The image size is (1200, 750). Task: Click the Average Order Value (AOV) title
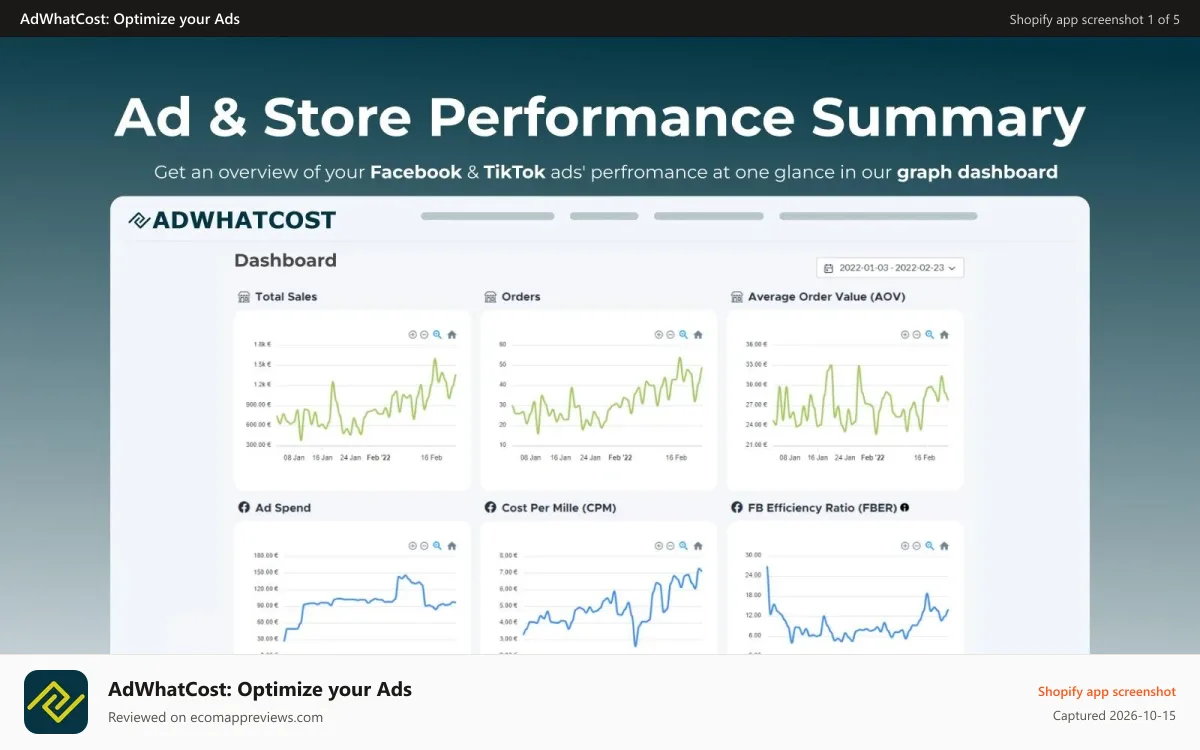pyautogui.click(x=827, y=297)
